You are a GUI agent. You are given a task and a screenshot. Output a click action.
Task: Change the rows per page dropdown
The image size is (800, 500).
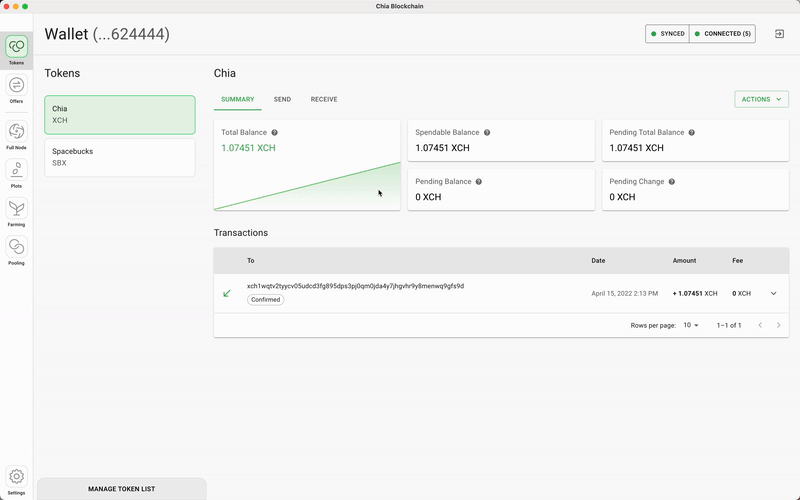[x=691, y=325]
